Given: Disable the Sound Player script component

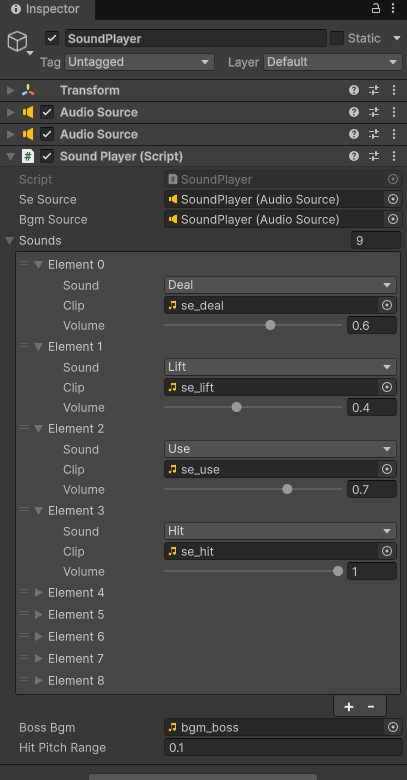Looking at the screenshot, I should (47, 156).
